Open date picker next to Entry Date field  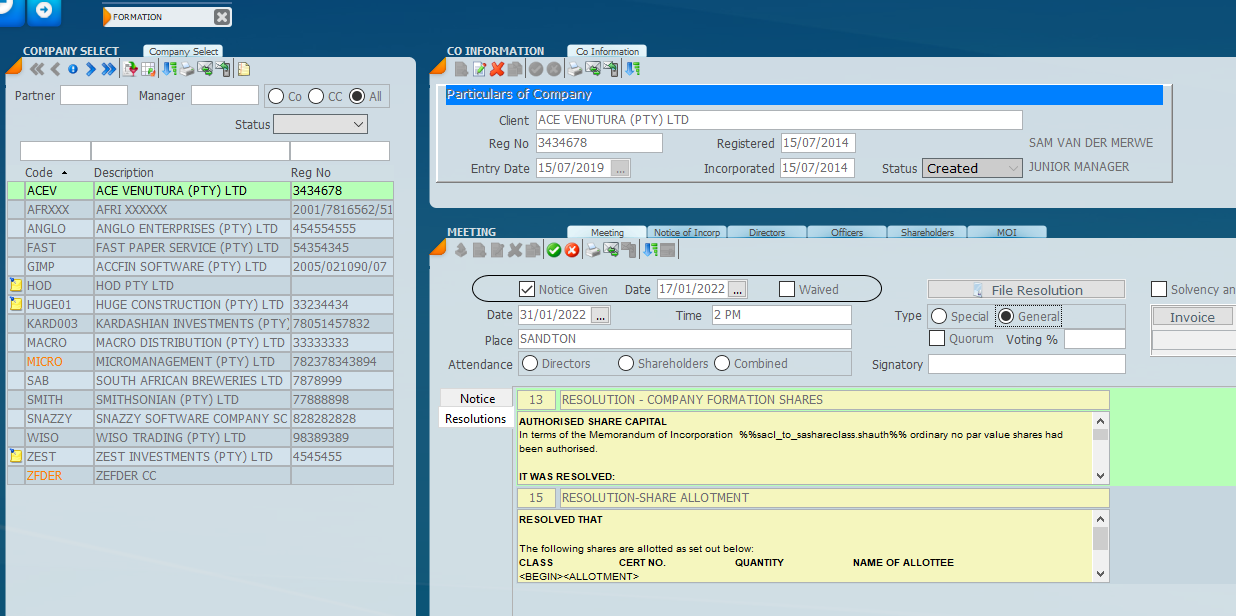click(620, 168)
